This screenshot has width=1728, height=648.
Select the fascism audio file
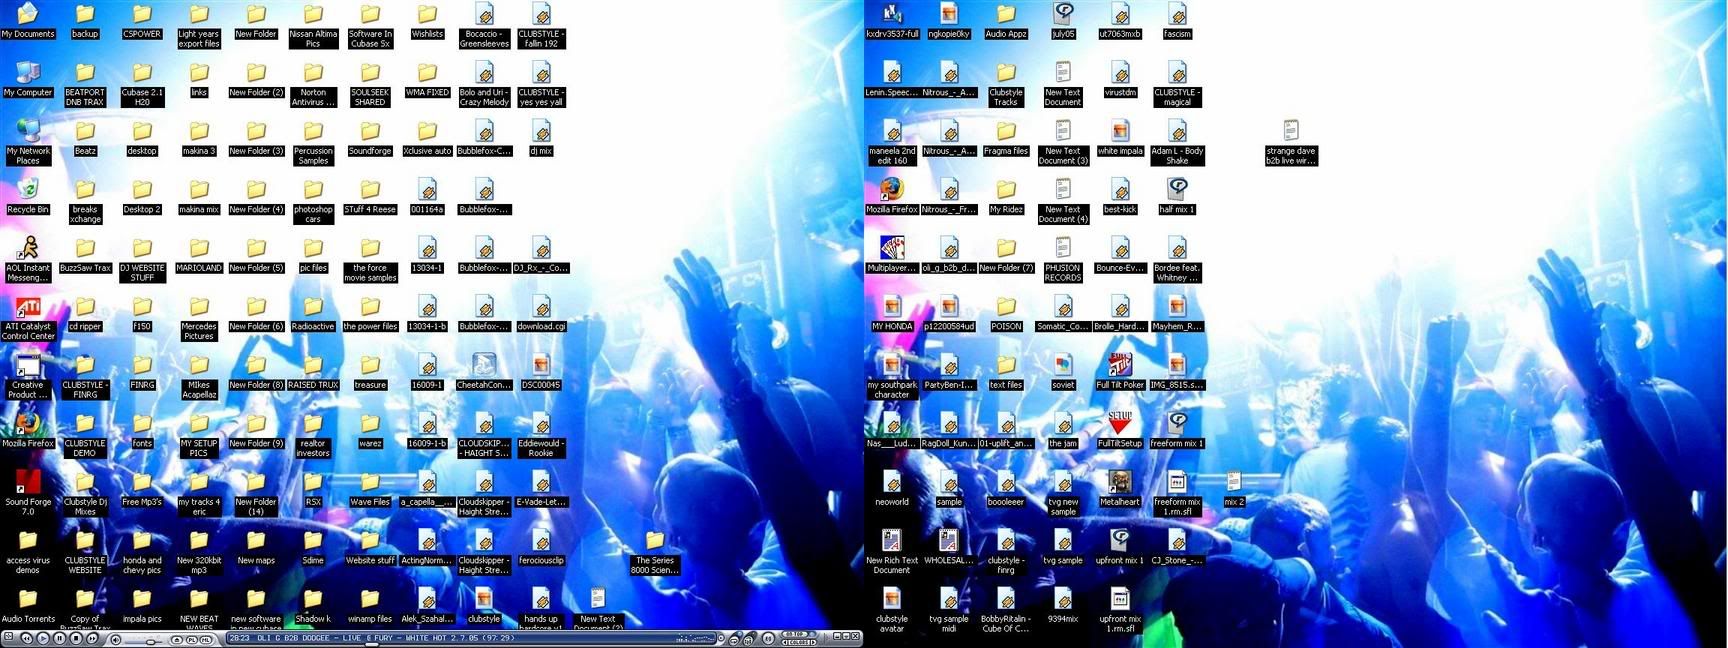(1177, 21)
